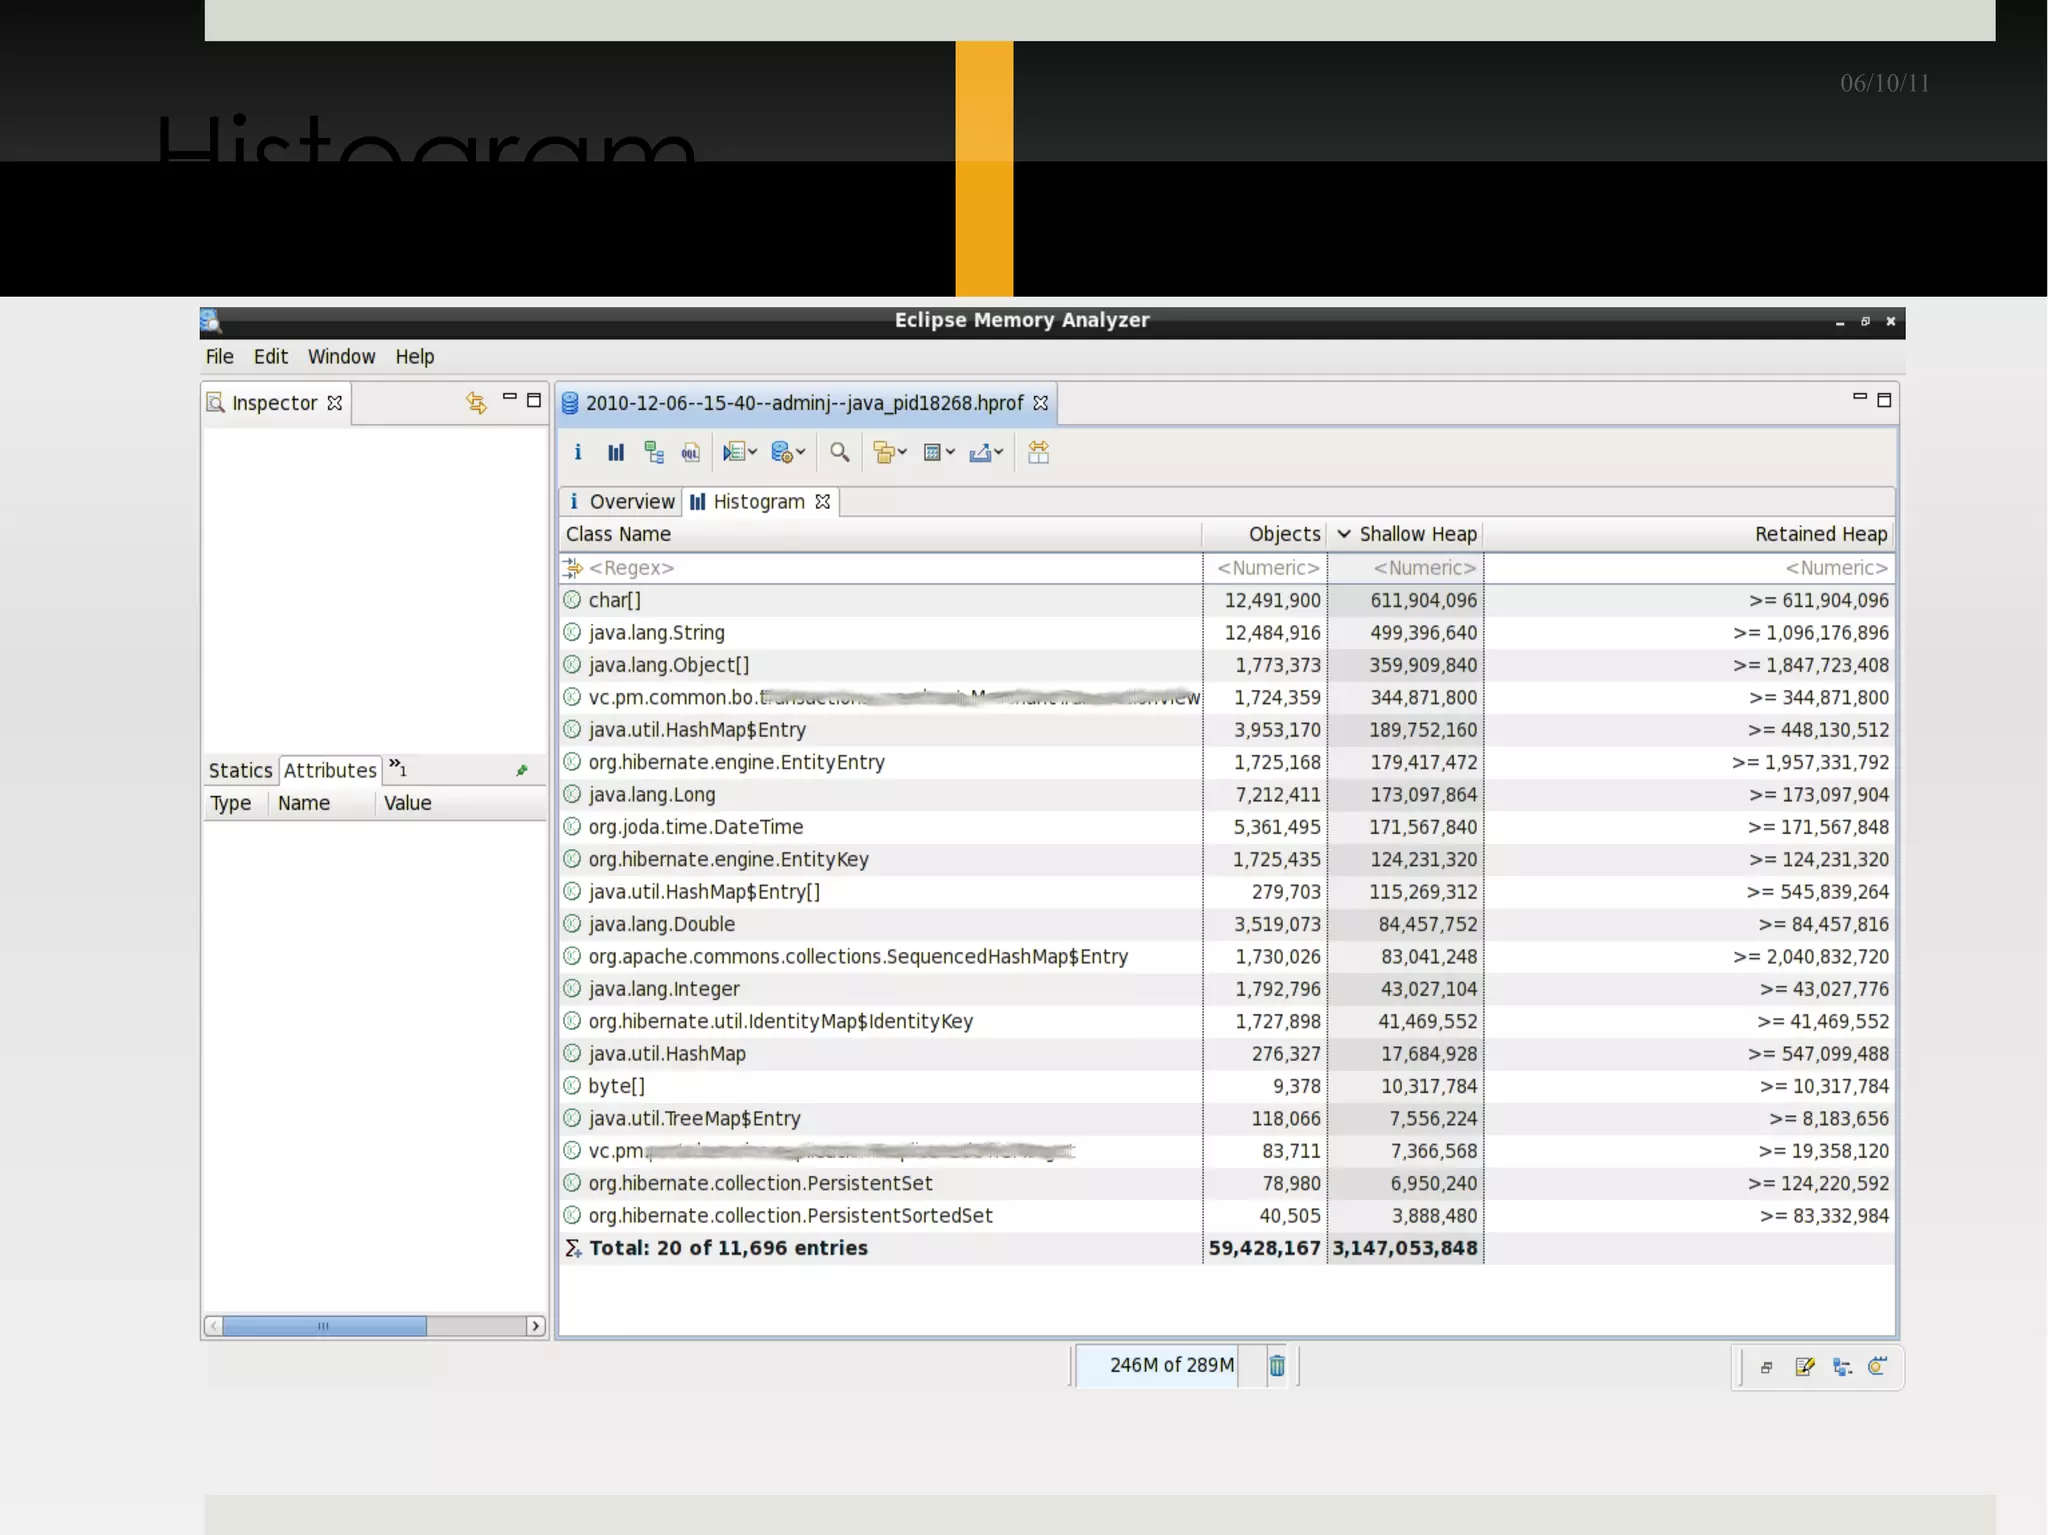Open the Window menu
The width and height of the screenshot is (2048, 1535).
[x=341, y=357]
